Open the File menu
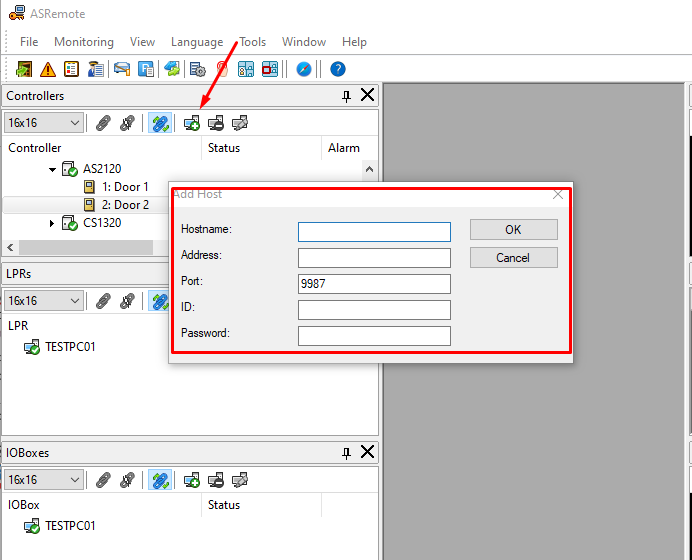Image resolution: width=692 pixels, height=560 pixels. click(x=29, y=42)
